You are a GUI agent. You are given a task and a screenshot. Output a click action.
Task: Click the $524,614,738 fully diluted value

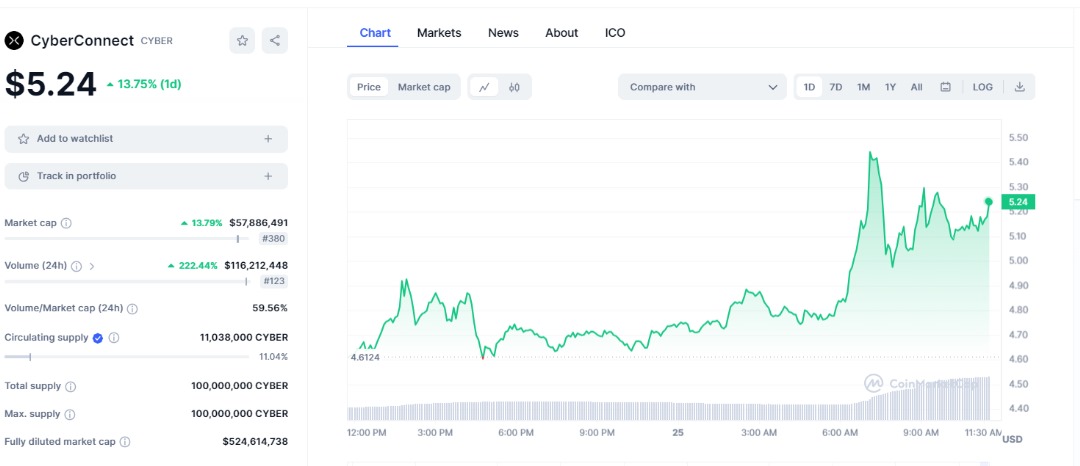(x=255, y=442)
